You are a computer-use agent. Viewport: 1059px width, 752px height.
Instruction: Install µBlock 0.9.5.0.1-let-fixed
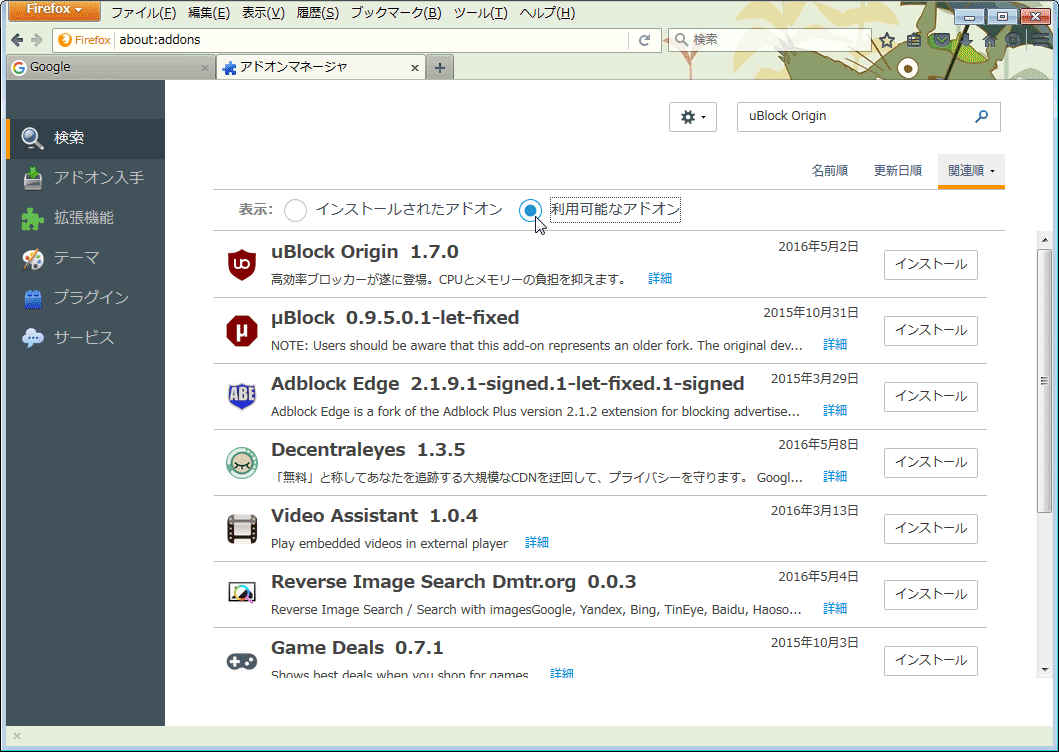tap(931, 330)
